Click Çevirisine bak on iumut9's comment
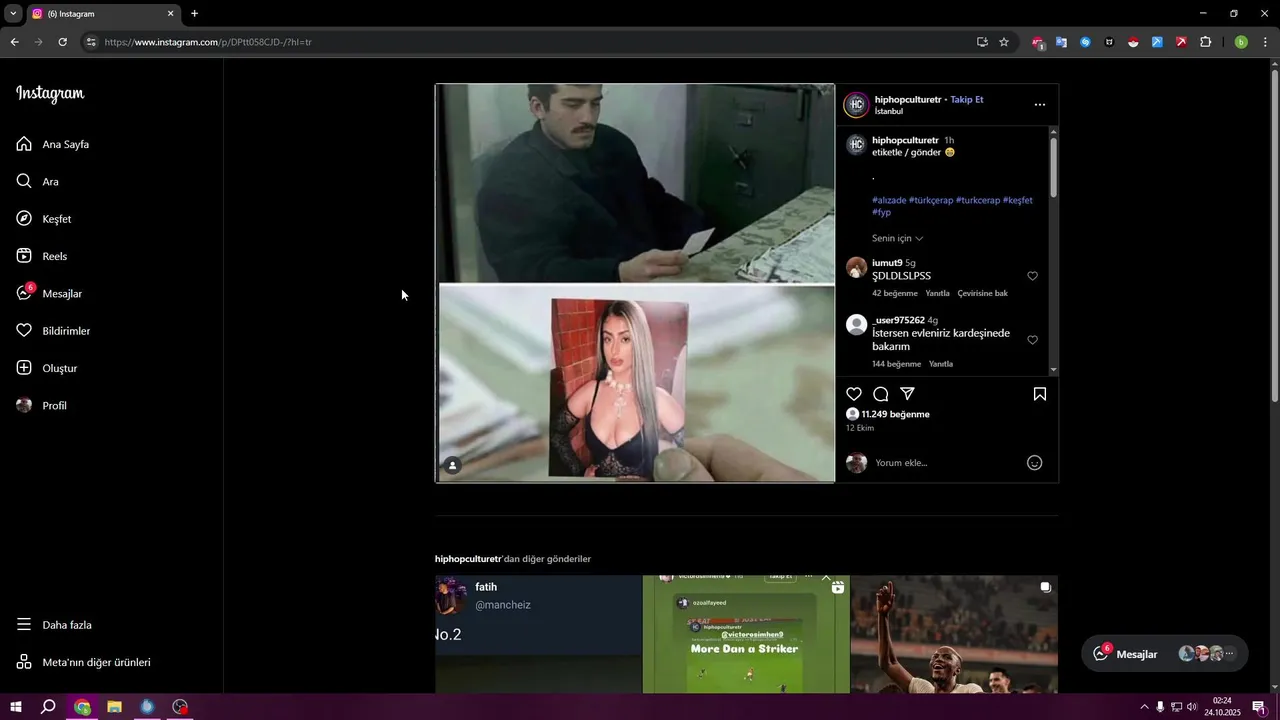Viewport: 1280px width, 720px height. 983,293
